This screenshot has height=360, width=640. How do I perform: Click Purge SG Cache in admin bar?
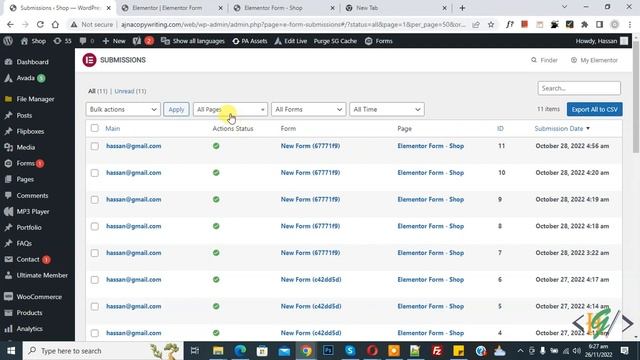[335, 41]
